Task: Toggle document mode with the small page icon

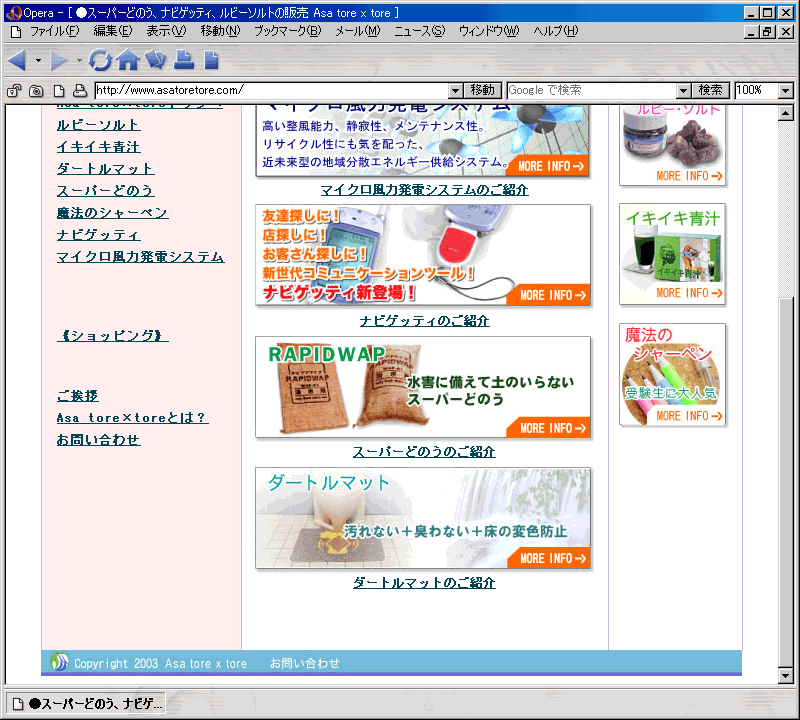Action: (x=59, y=91)
